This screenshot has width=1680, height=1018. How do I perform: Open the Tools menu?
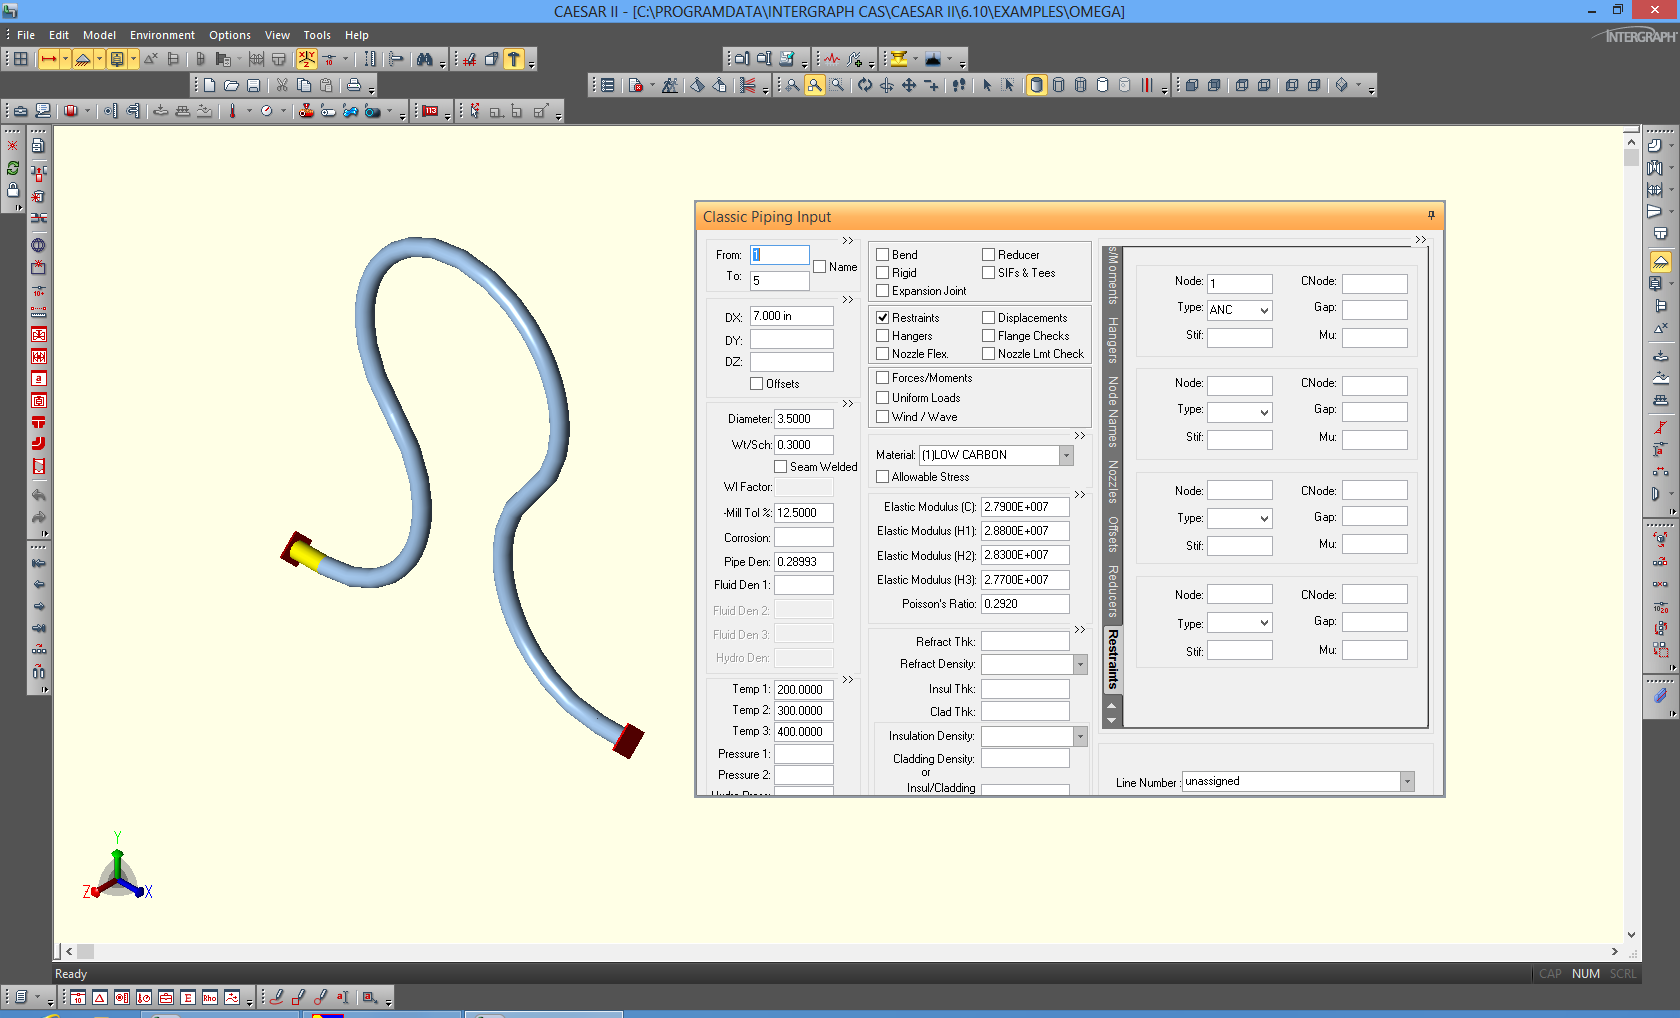[x=317, y=35]
